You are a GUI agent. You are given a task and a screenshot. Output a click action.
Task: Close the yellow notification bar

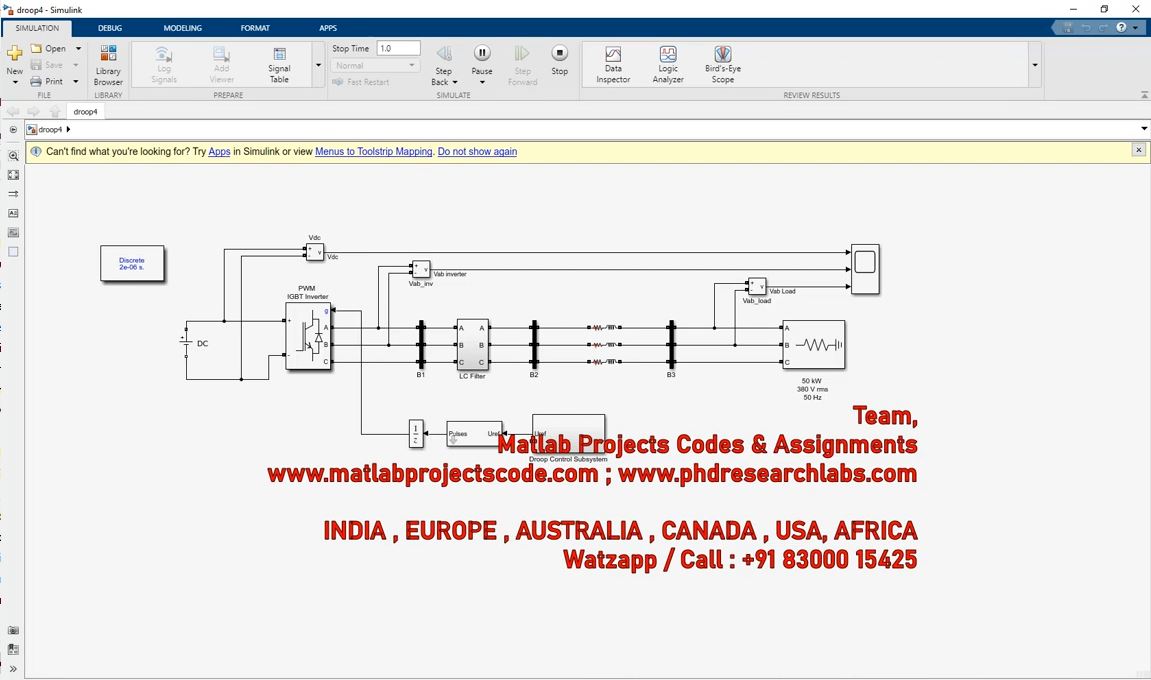coord(1139,150)
